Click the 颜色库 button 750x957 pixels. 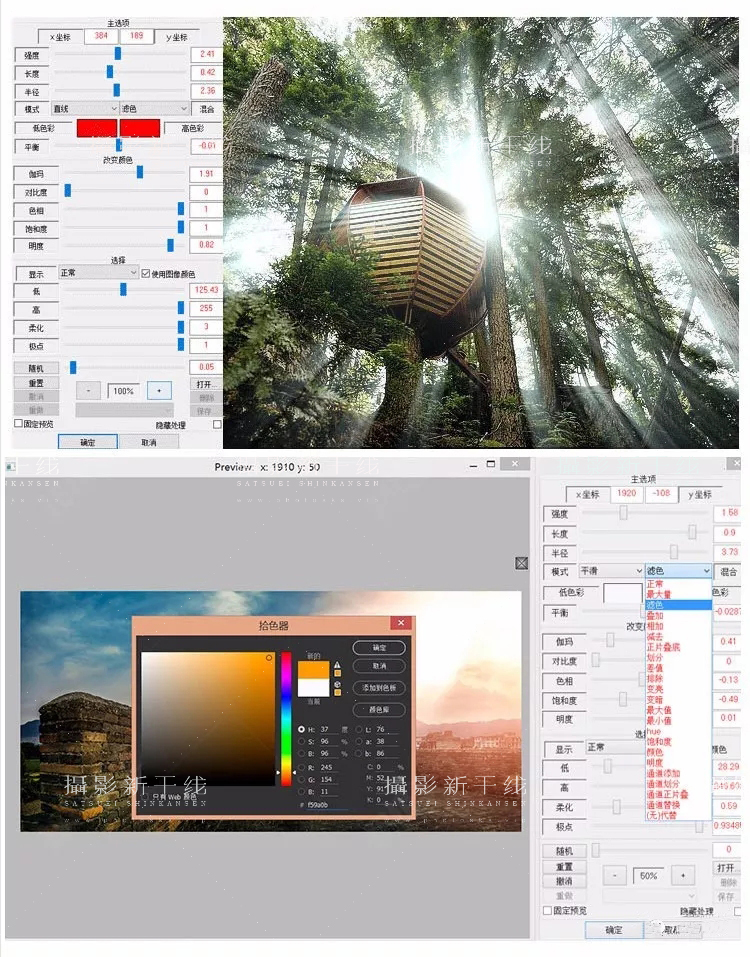[379, 710]
